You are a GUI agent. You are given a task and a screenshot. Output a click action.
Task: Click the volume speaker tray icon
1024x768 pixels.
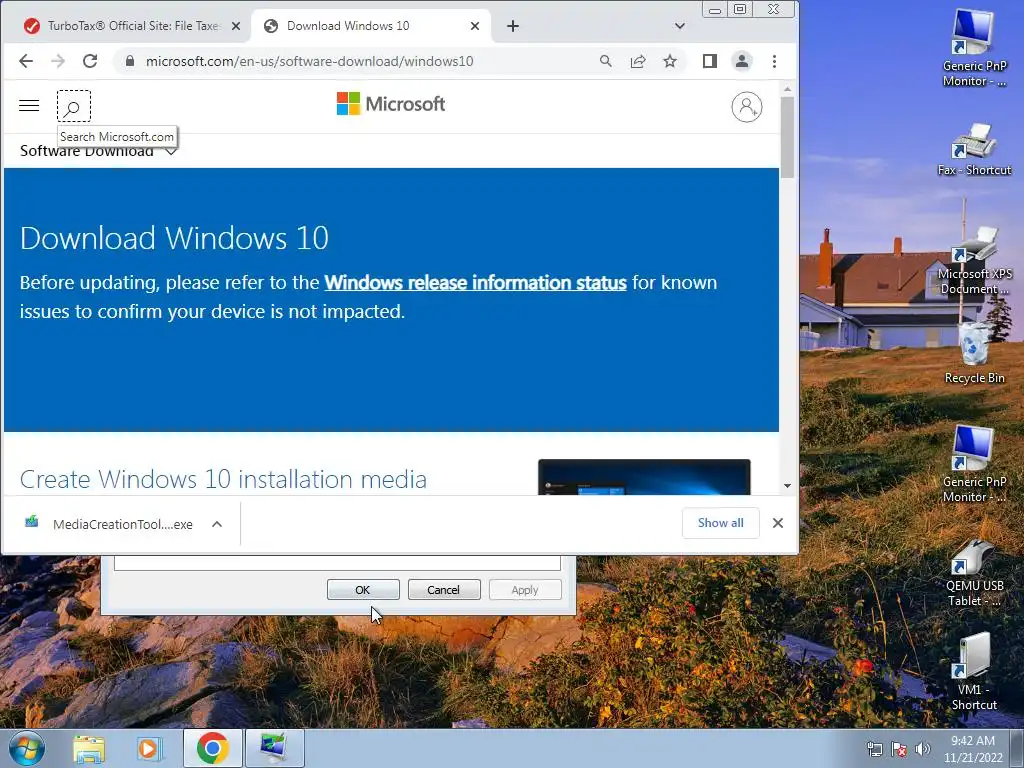[x=923, y=749]
